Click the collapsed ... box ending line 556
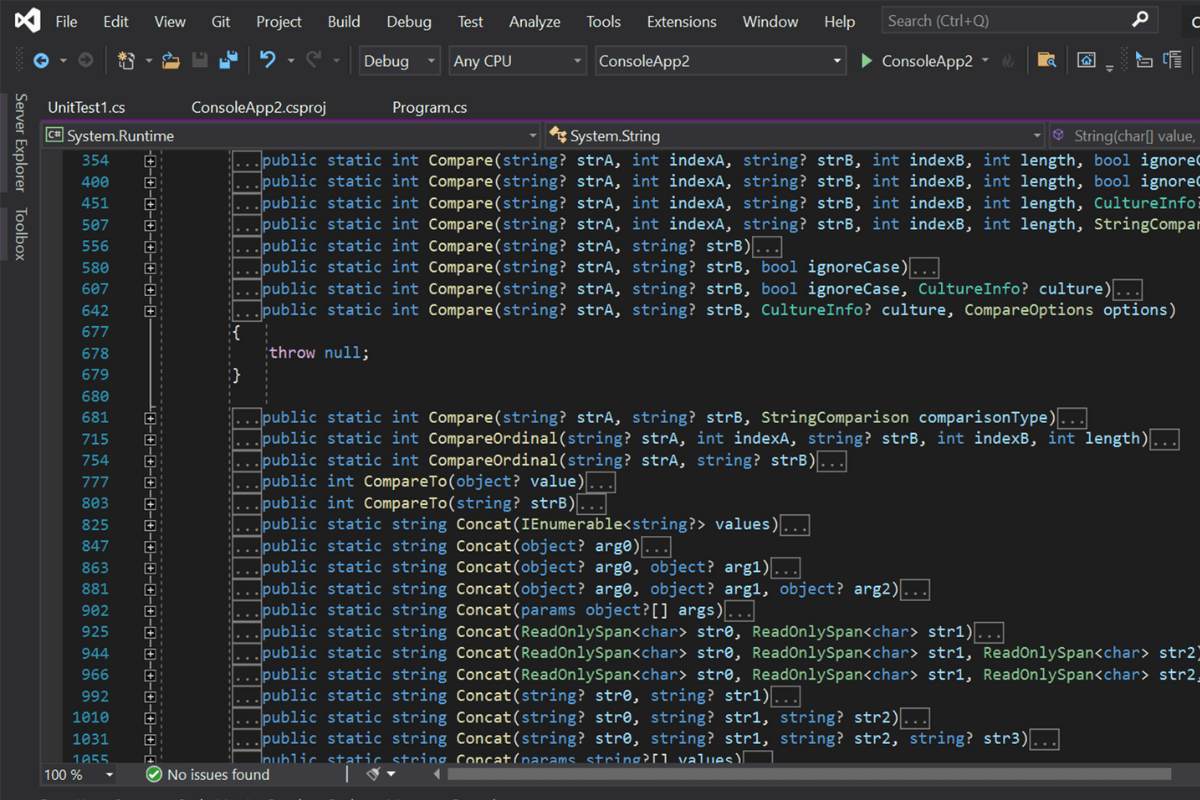This screenshot has width=1200, height=800. click(767, 246)
